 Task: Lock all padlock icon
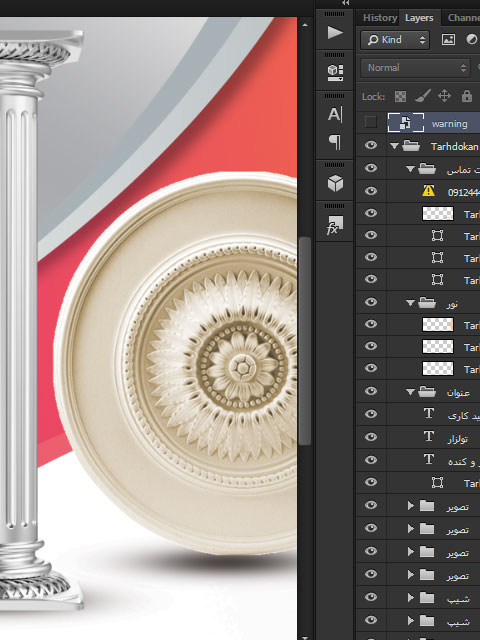(467, 96)
